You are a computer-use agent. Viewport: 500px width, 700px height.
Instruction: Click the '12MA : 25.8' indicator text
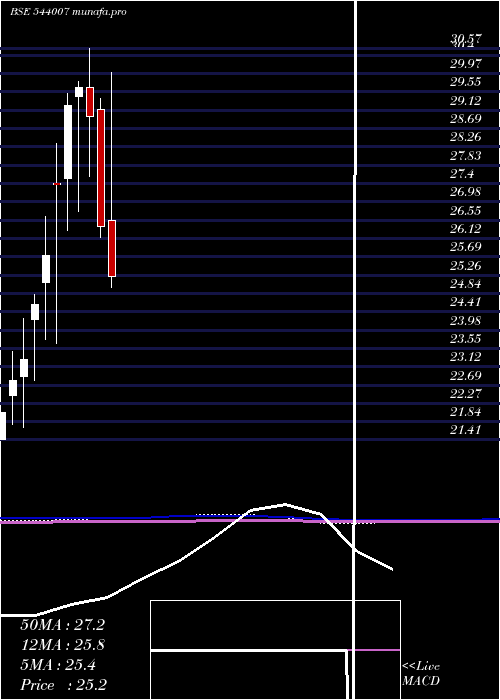(62, 645)
